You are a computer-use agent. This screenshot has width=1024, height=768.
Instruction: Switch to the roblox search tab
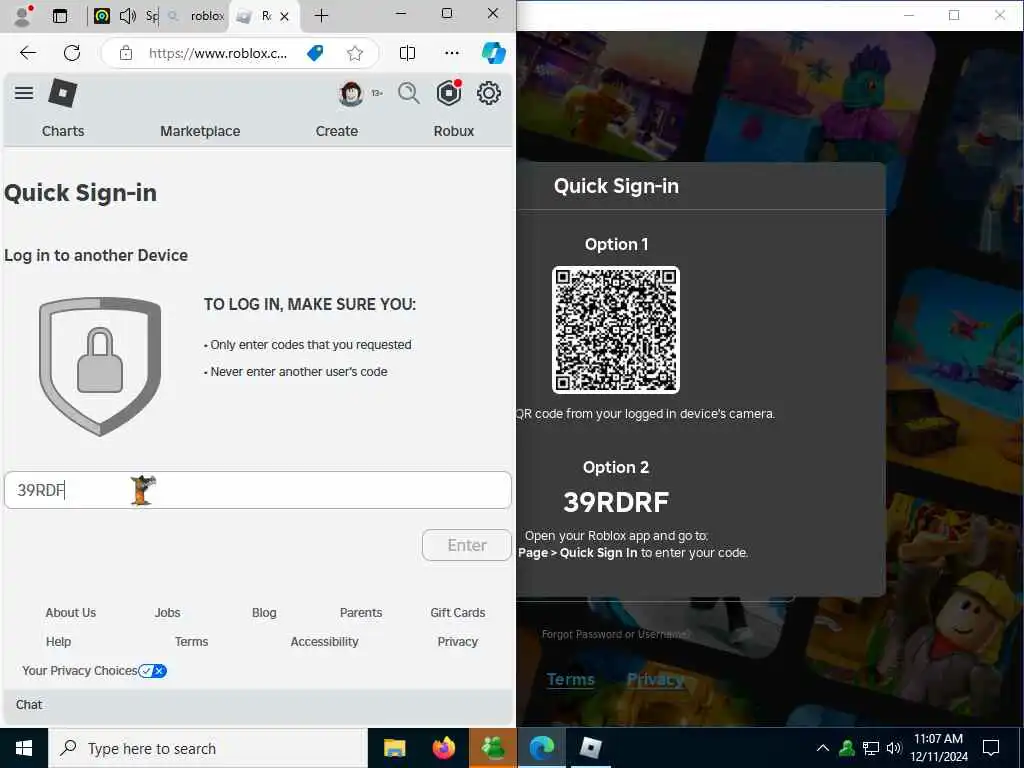point(197,16)
